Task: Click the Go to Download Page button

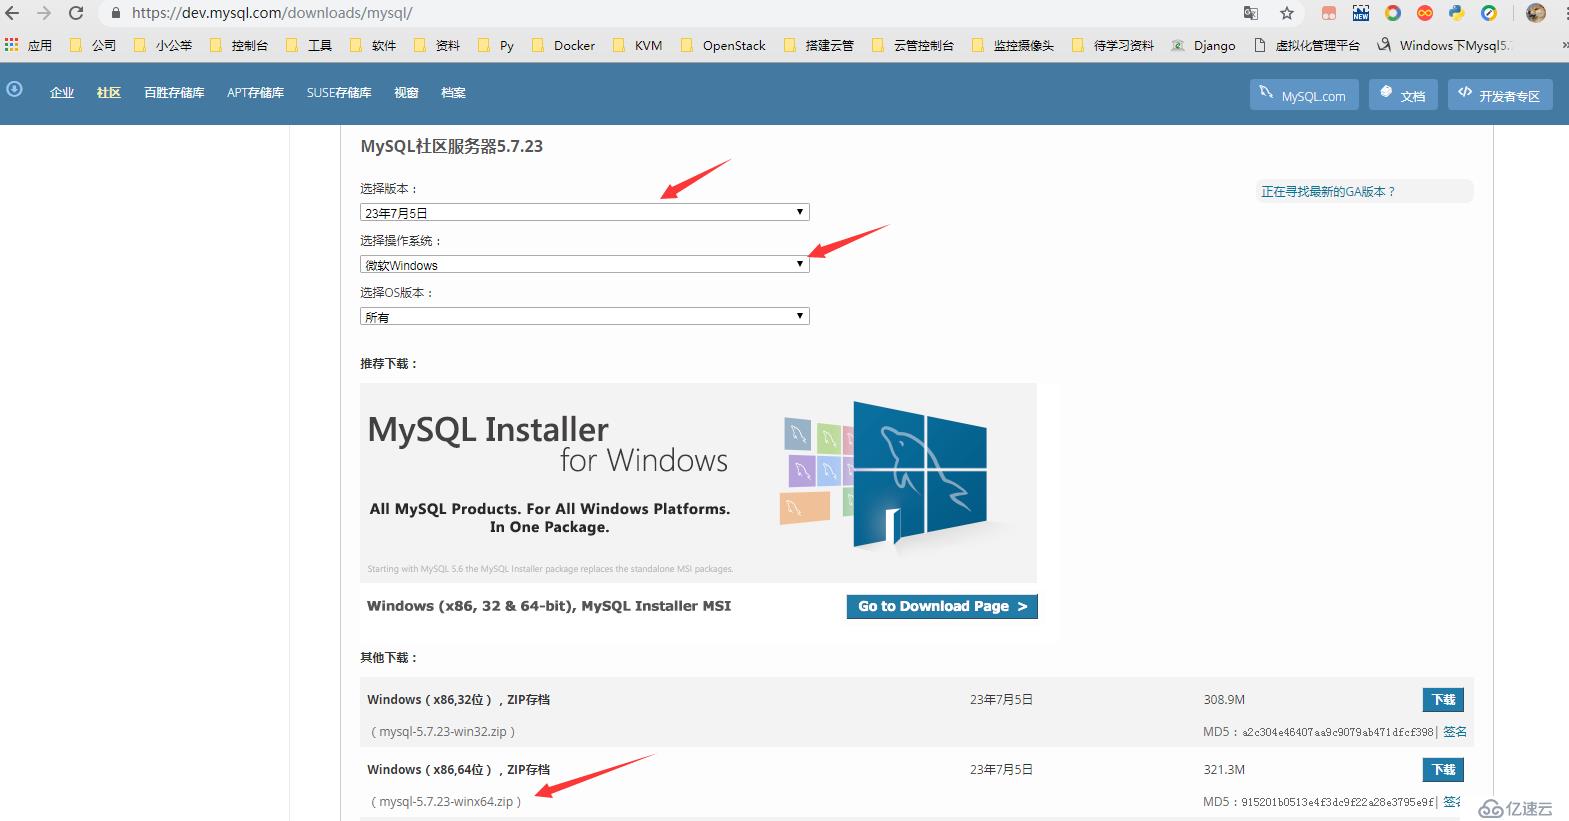Action: [942, 606]
